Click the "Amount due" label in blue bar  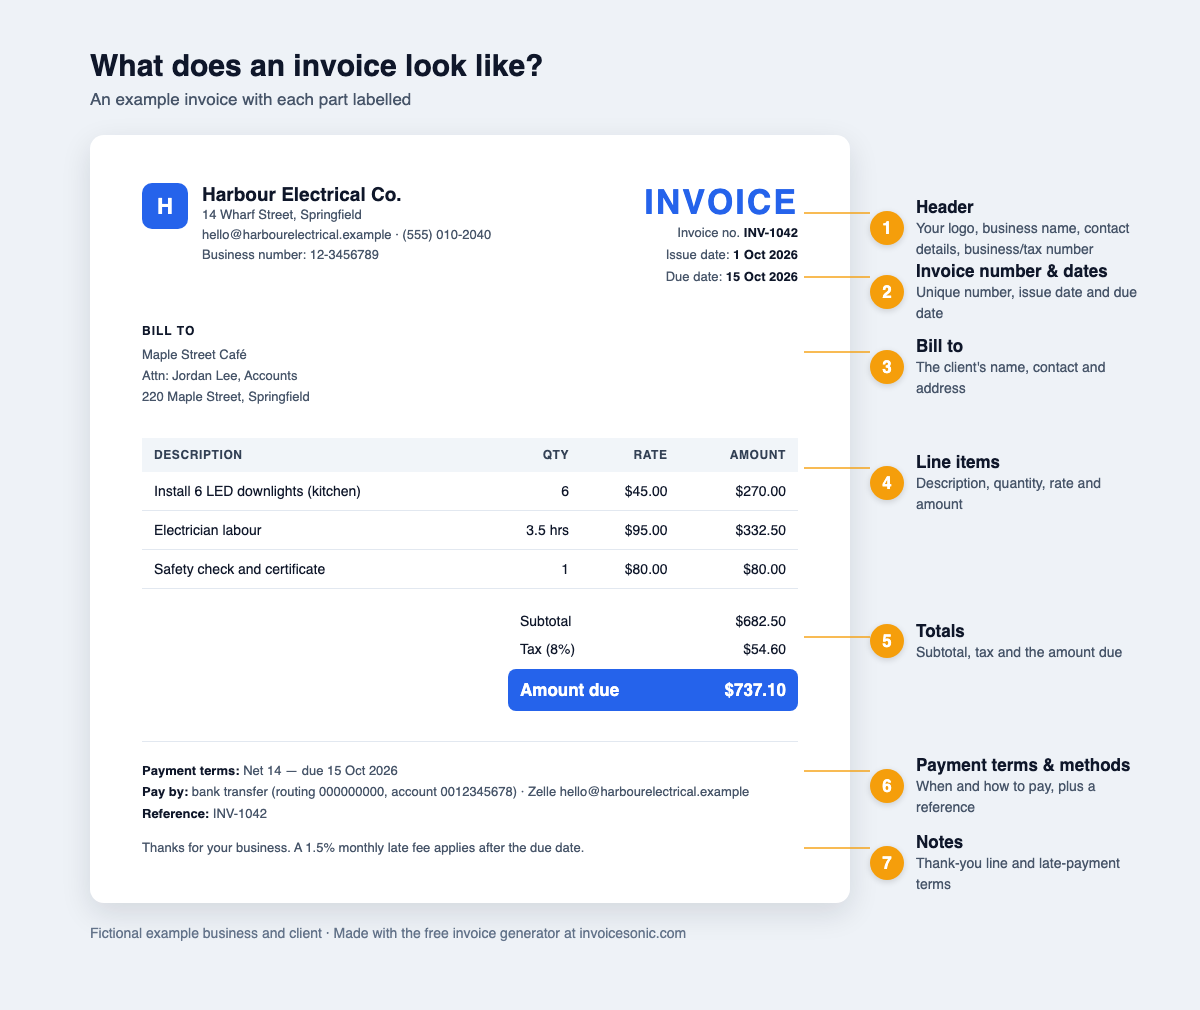tap(570, 690)
